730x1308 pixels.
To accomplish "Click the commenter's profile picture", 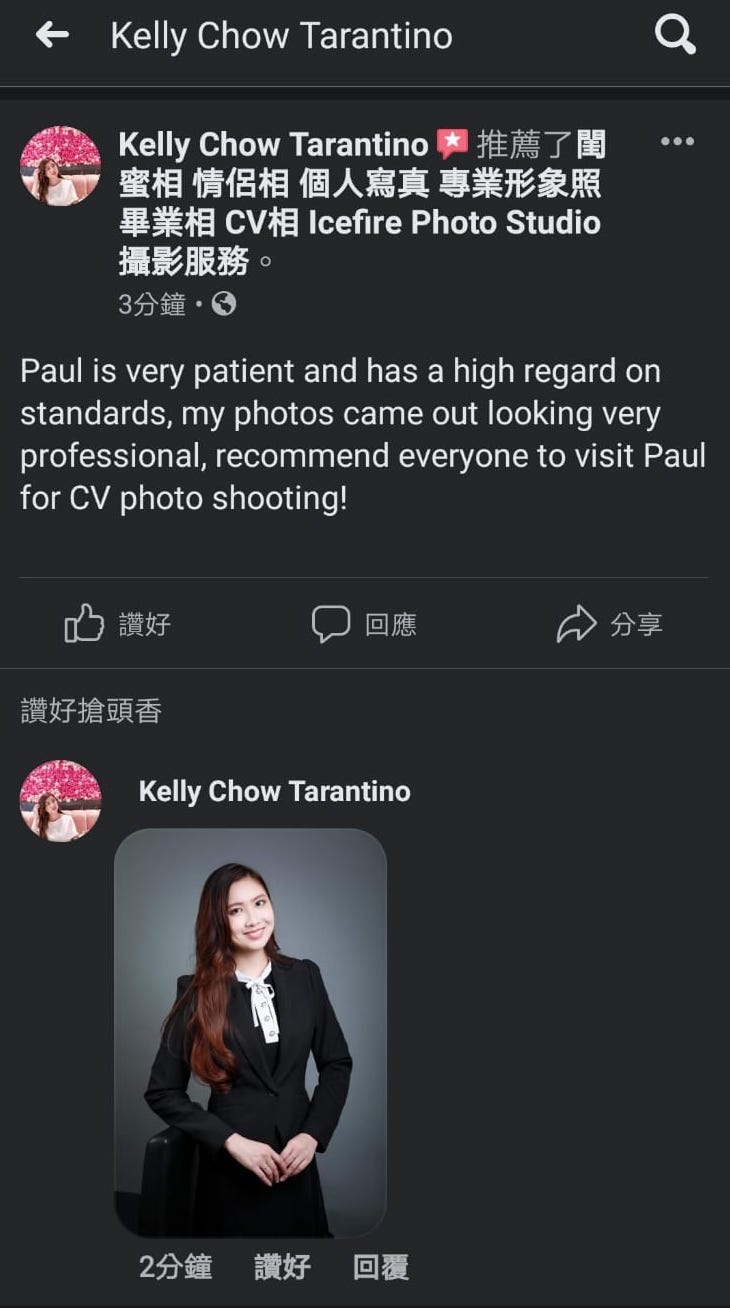I will pos(60,800).
